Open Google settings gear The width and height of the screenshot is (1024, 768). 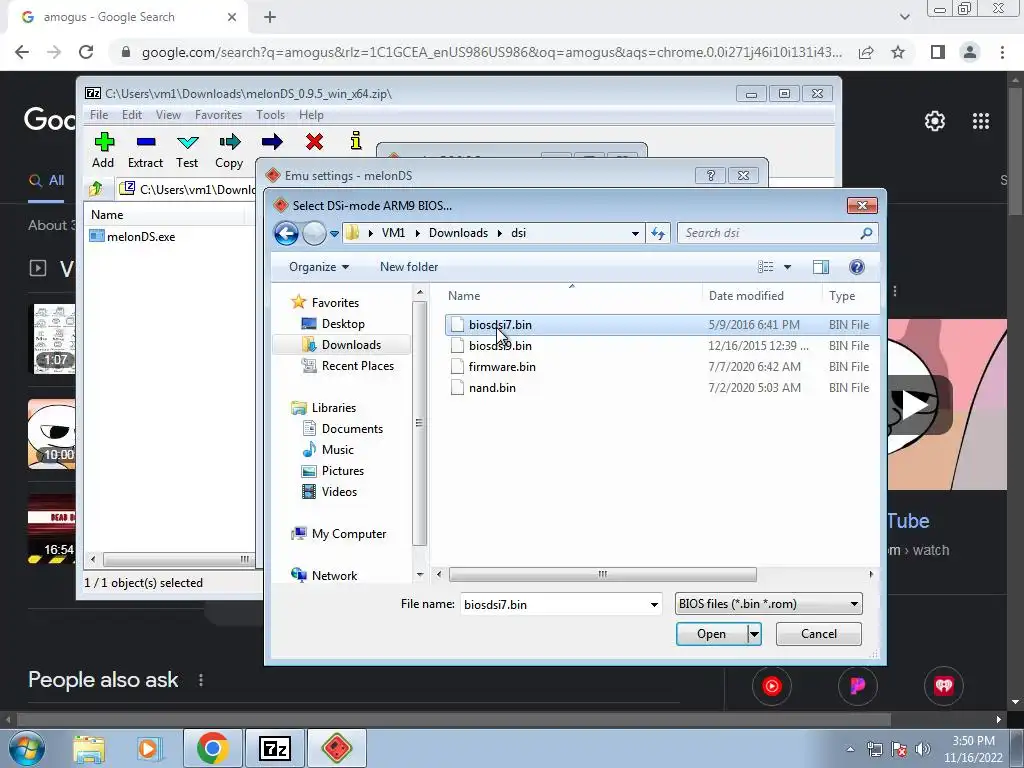coord(935,121)
